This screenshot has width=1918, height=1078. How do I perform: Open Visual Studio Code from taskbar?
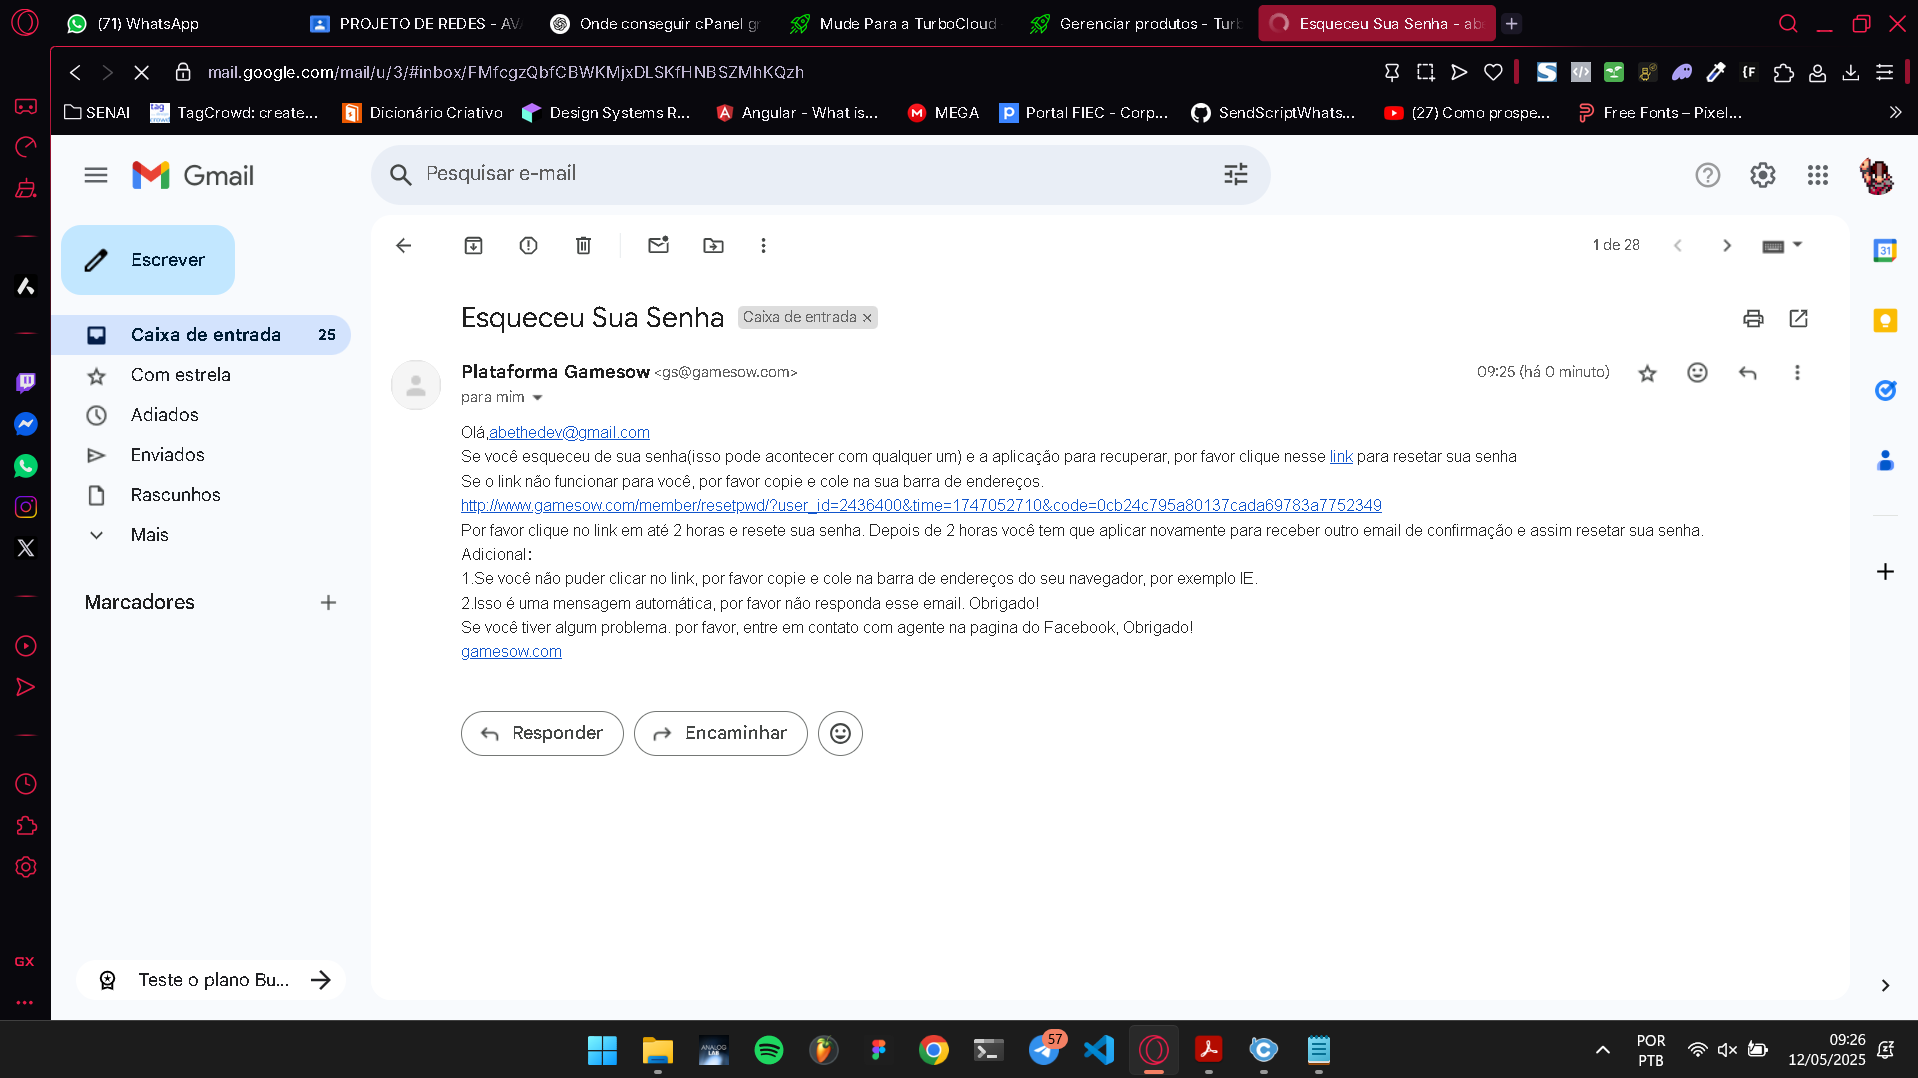1098,1050
